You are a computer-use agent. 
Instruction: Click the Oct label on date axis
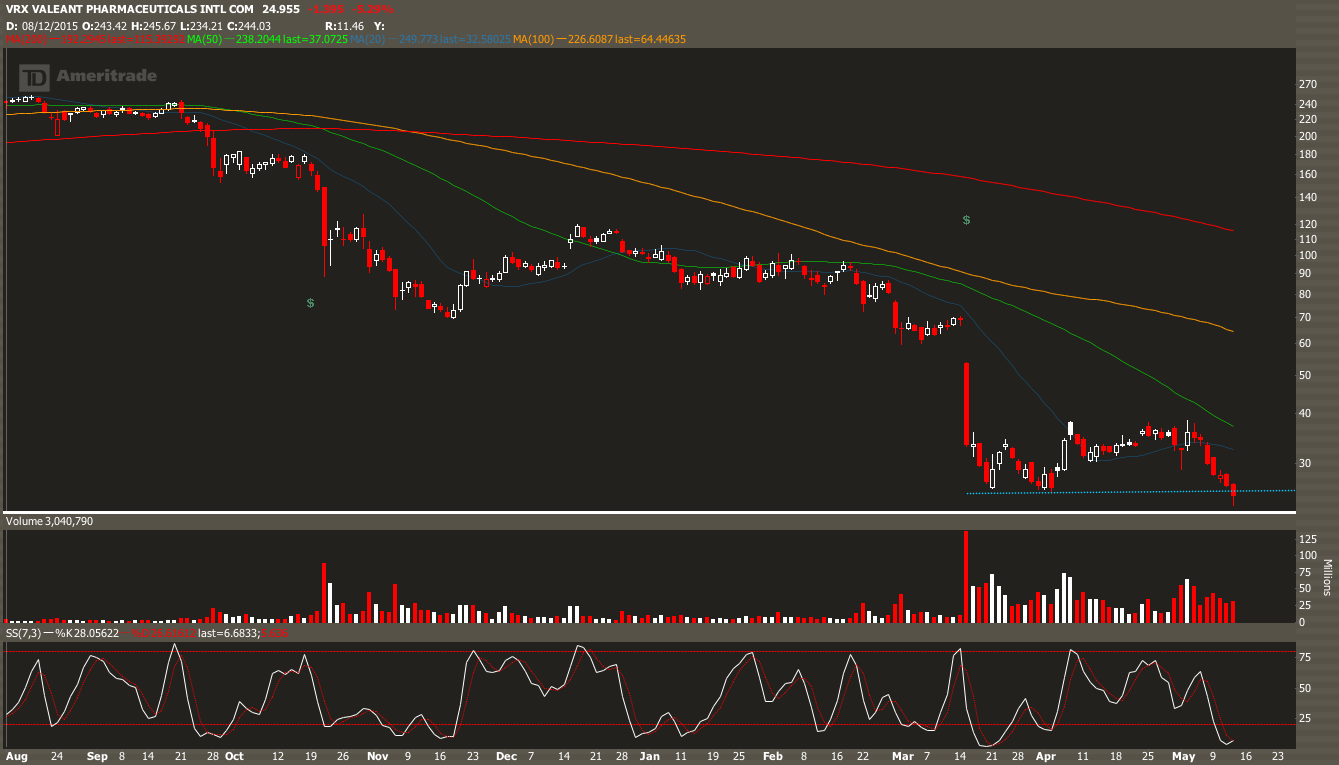[x=234, y=756]
